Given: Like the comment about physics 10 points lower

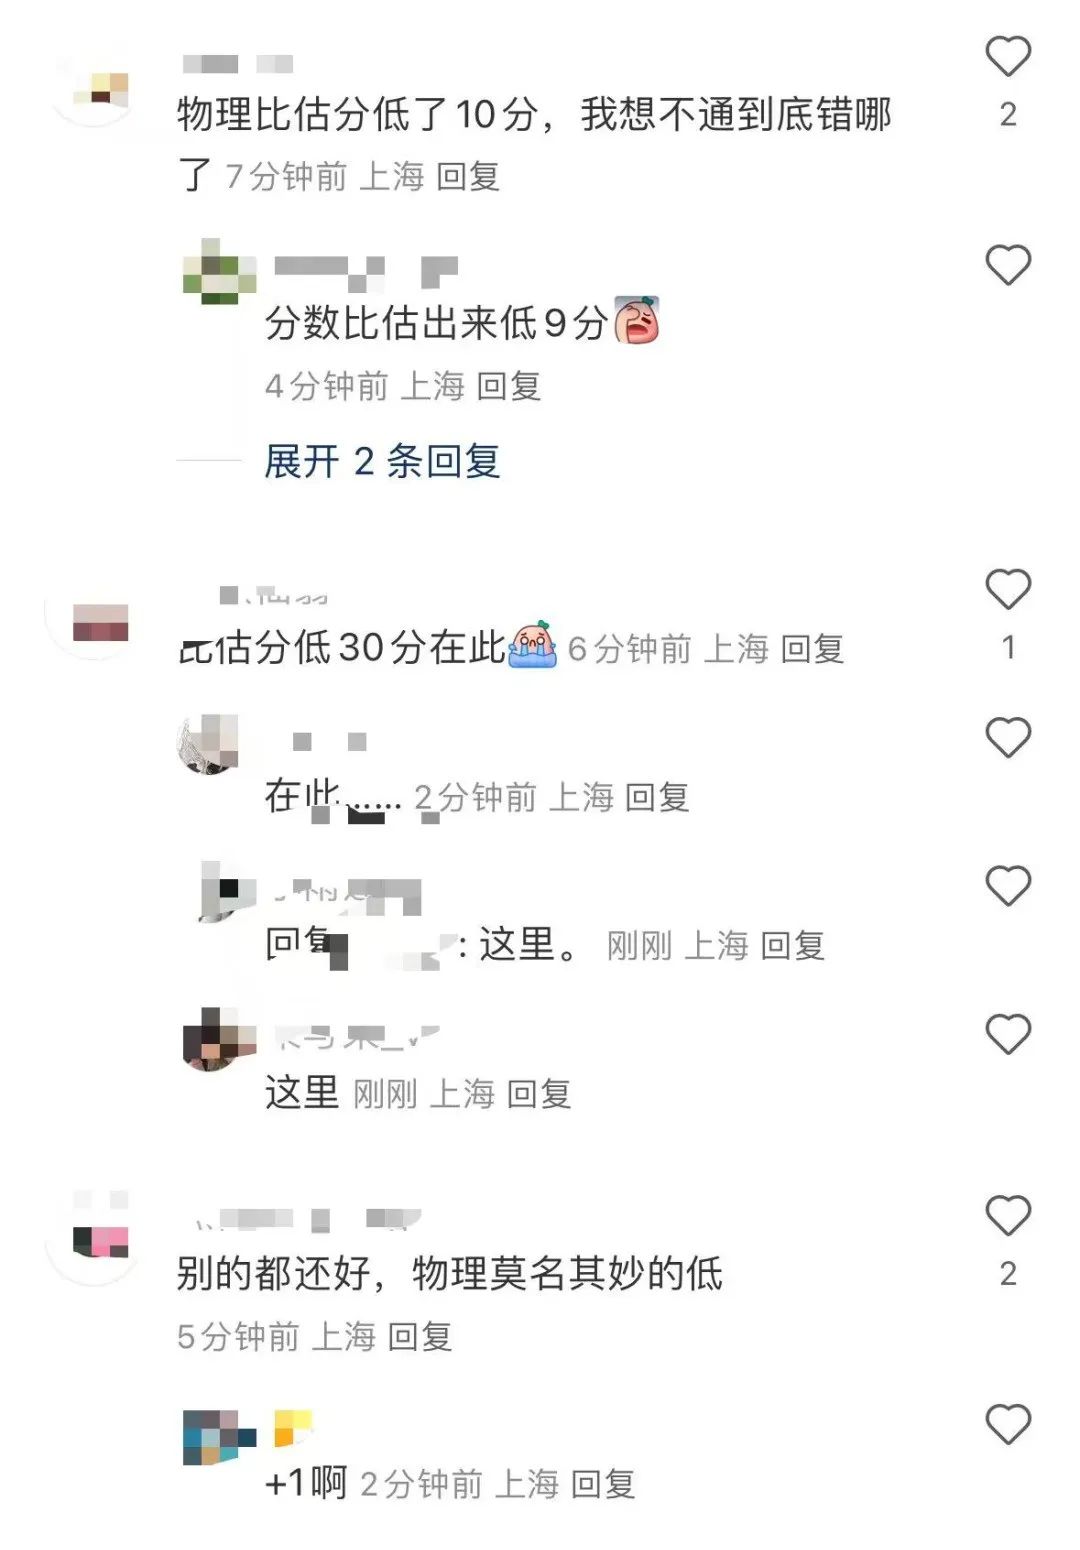Looking at the screenshot, I should 1008,56.
